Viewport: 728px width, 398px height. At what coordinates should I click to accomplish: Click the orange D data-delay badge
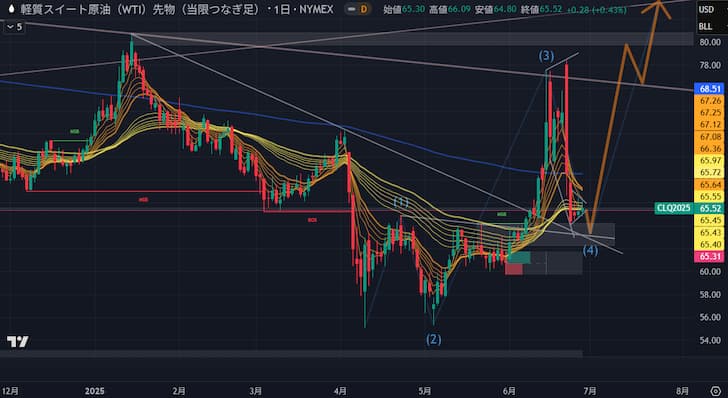[x=364, y=9]
